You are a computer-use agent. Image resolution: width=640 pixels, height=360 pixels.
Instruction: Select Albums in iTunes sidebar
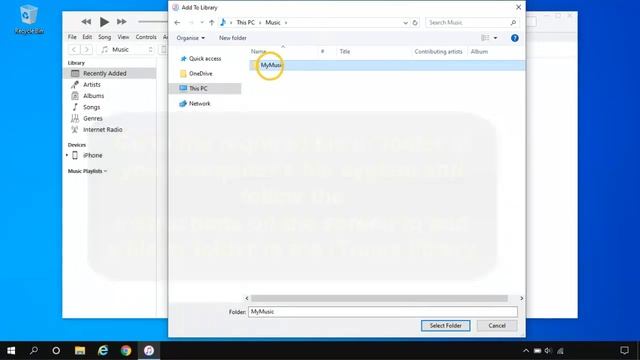tap(93, 96)
